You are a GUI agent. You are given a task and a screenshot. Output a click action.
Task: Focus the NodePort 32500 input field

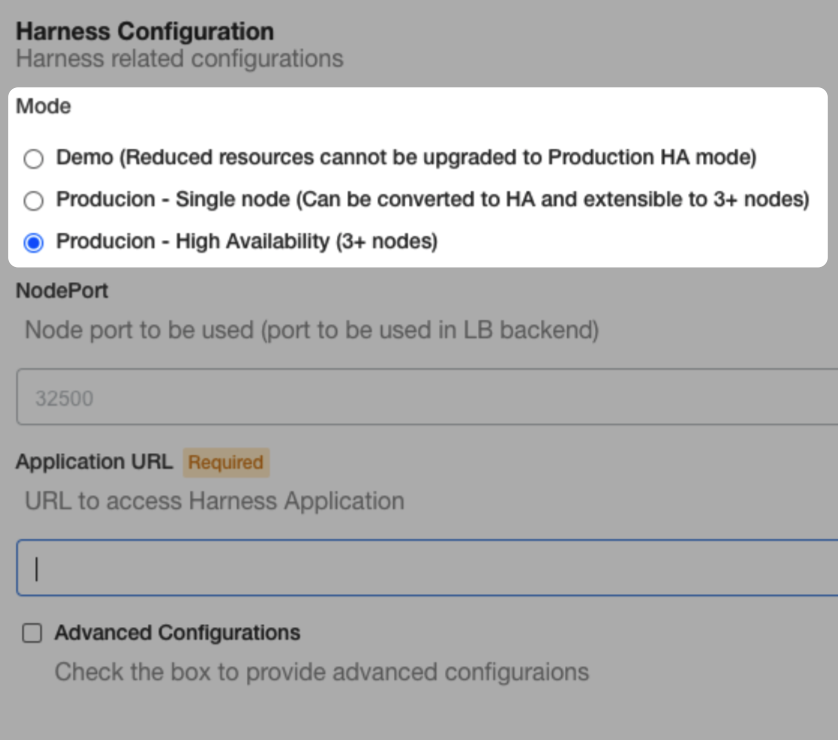coord(427,397)
